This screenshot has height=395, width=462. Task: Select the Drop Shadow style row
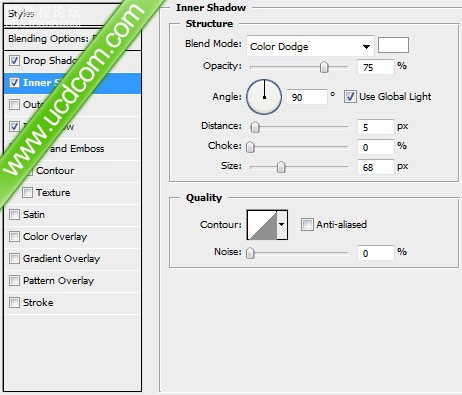pyautogui.click(x=73, y=61)
